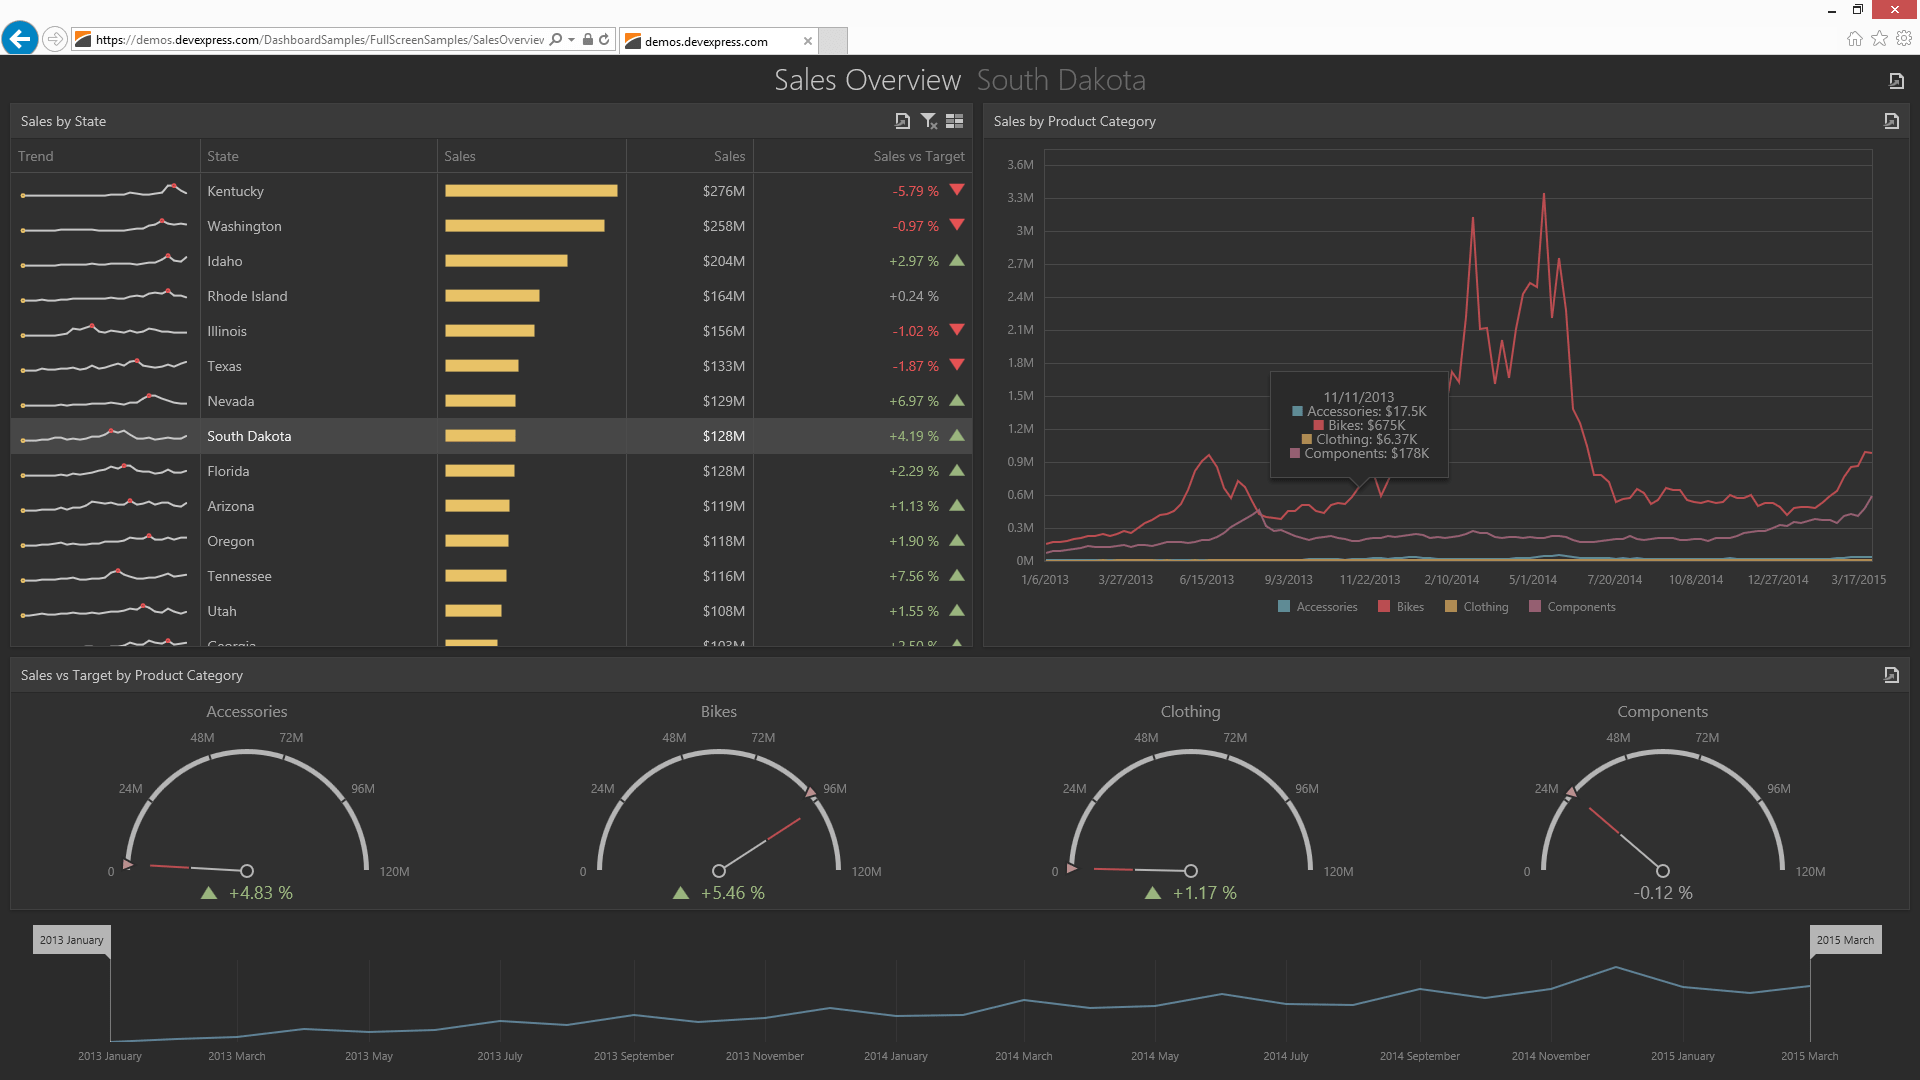Select the Tennessee row
Viewport: 1920px width, 1080px height.
click(x=491, y=576)
